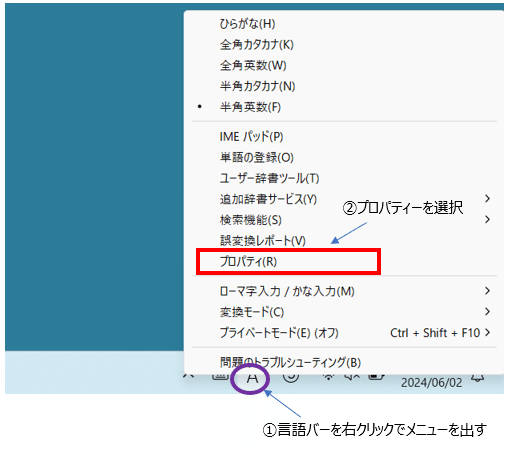Open 検索機能(S) menu item
The width and height of the screenshot is (514, 449).
coord(250,220)
